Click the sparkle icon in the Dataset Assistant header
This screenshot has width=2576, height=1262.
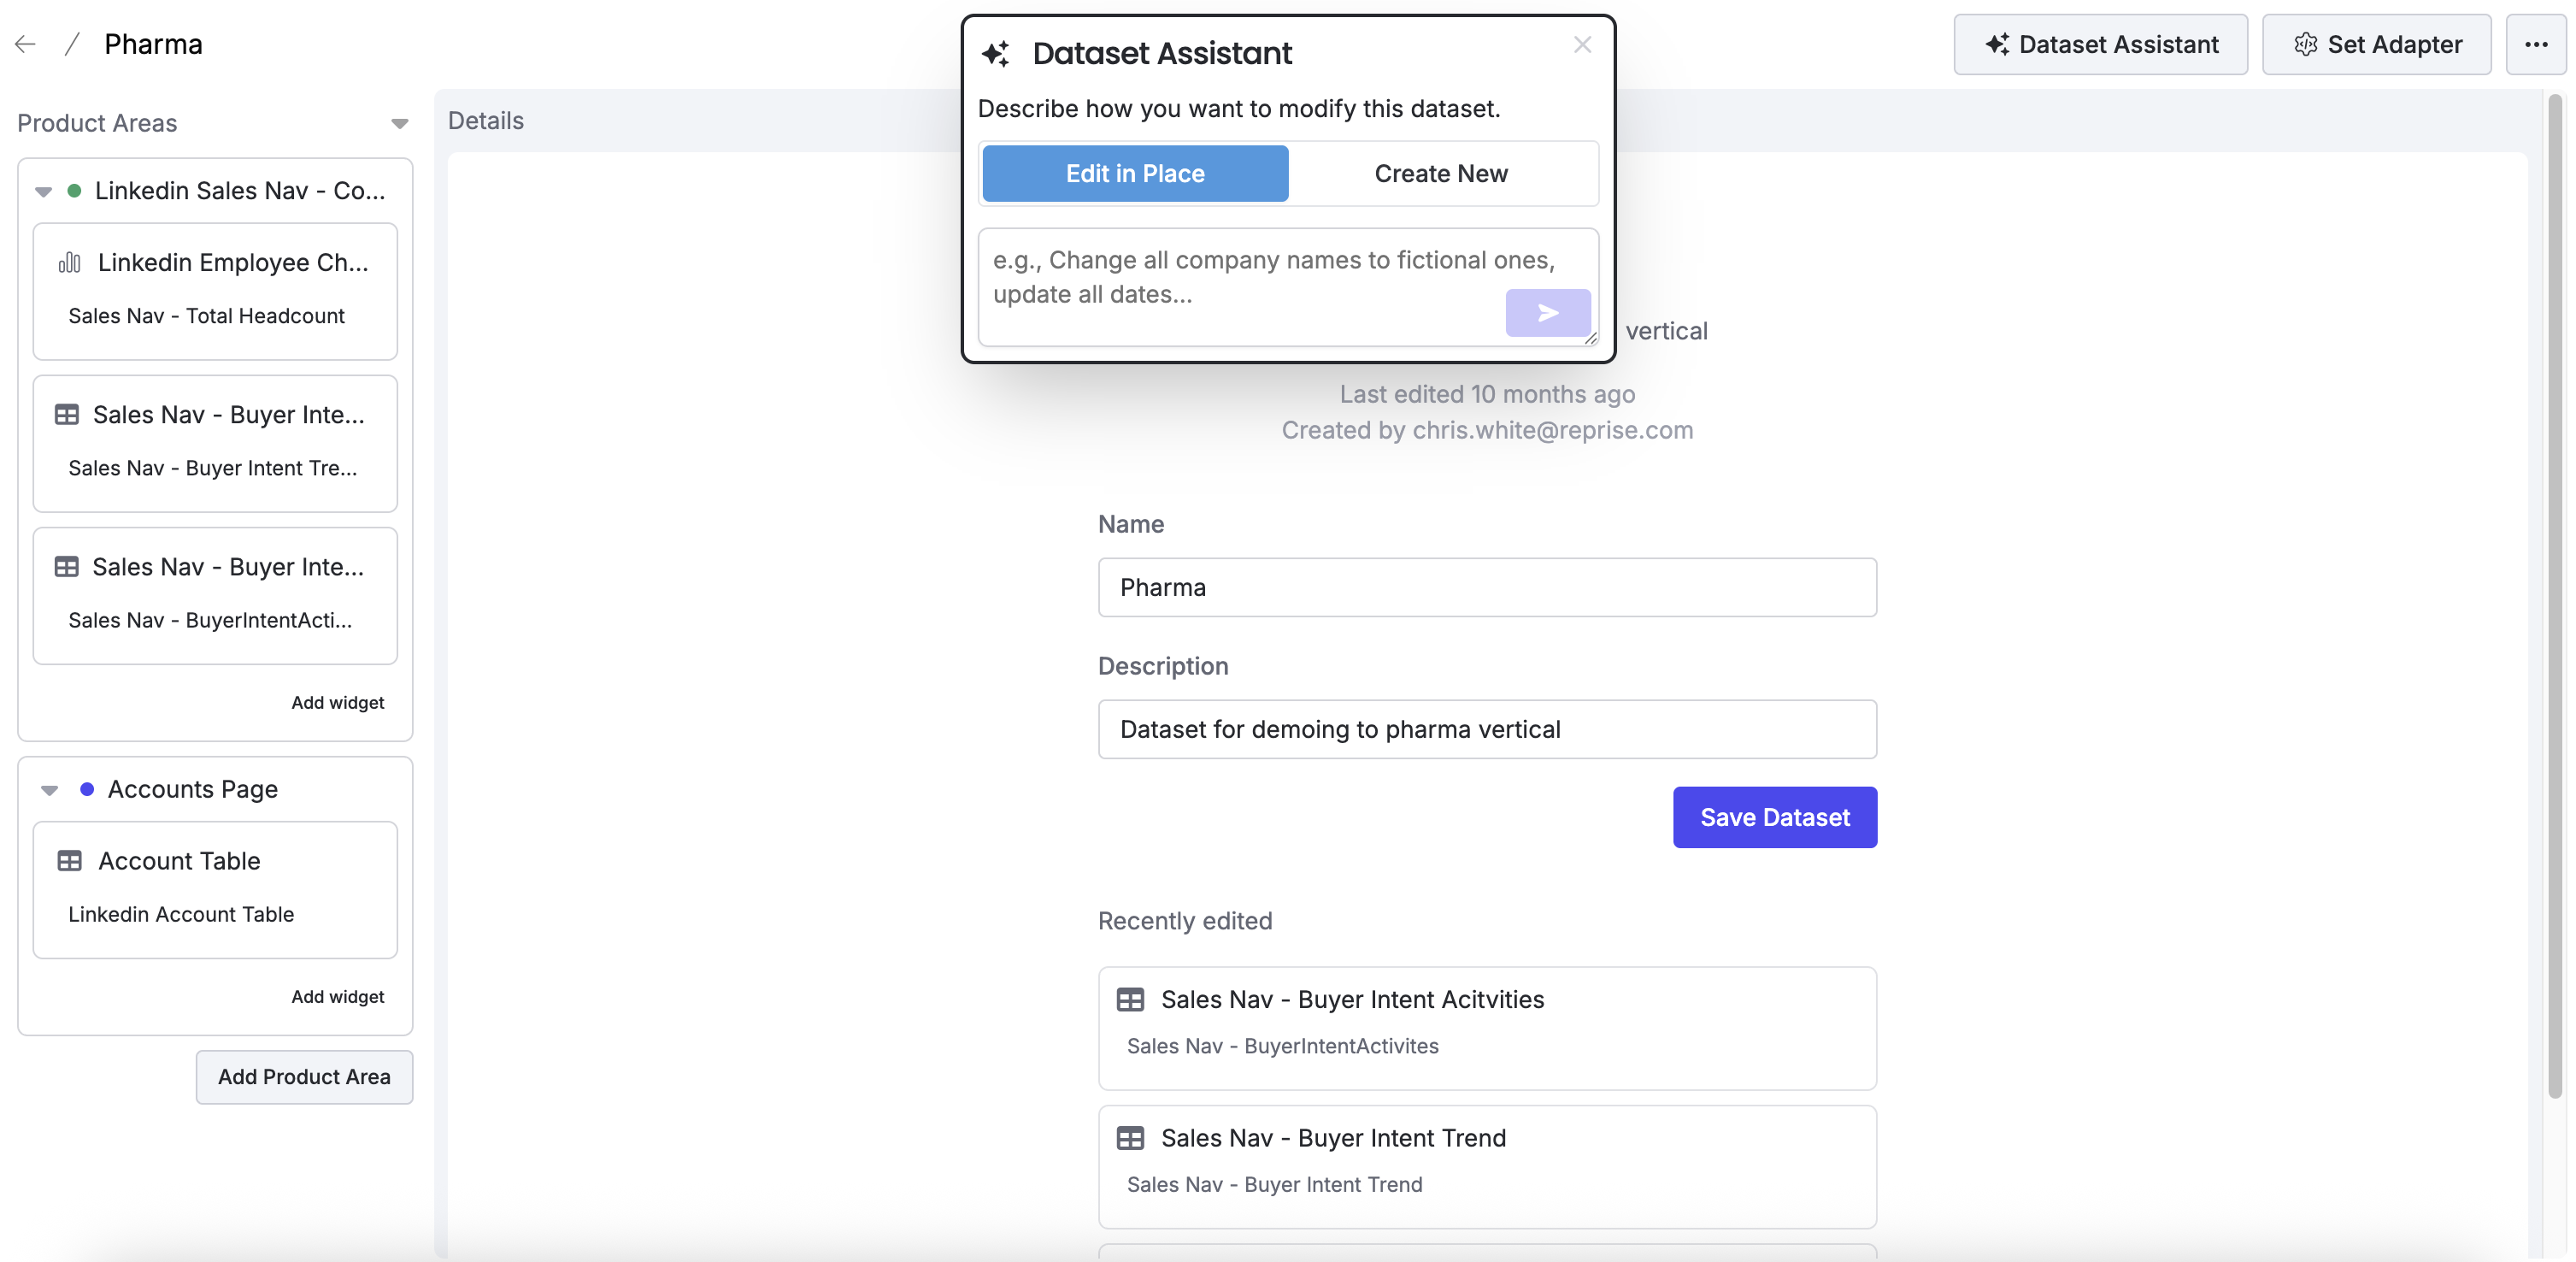(995, 53)
